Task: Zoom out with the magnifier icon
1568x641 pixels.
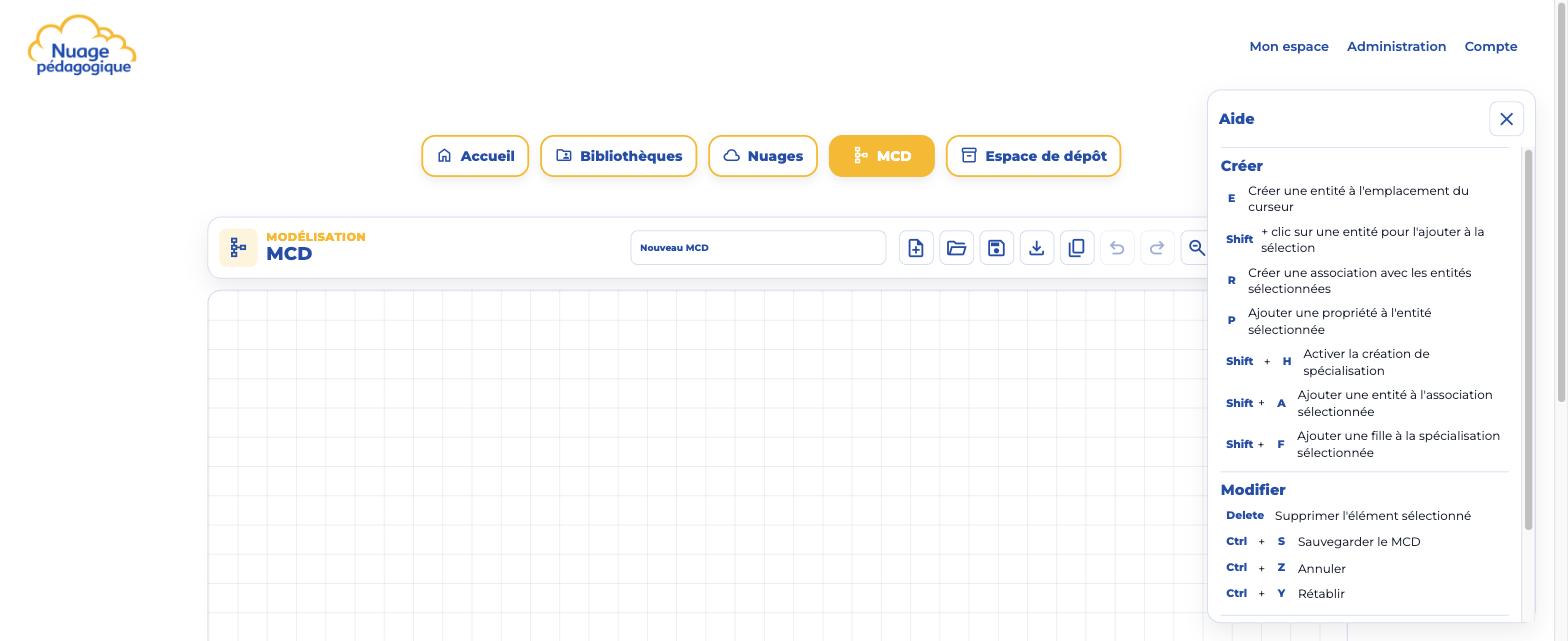Action: click(x=1196, y=248)
